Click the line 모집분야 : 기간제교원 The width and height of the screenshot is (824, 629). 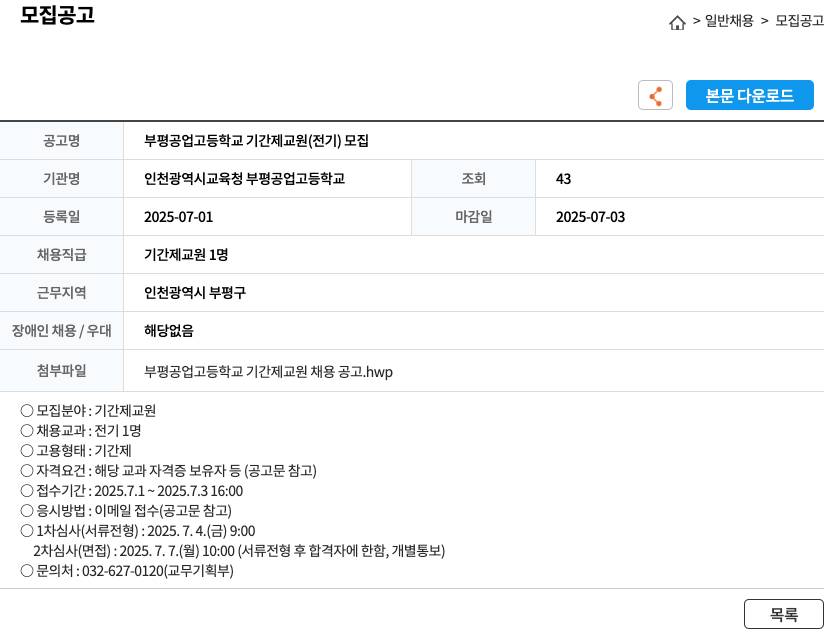tap(88, 410)
